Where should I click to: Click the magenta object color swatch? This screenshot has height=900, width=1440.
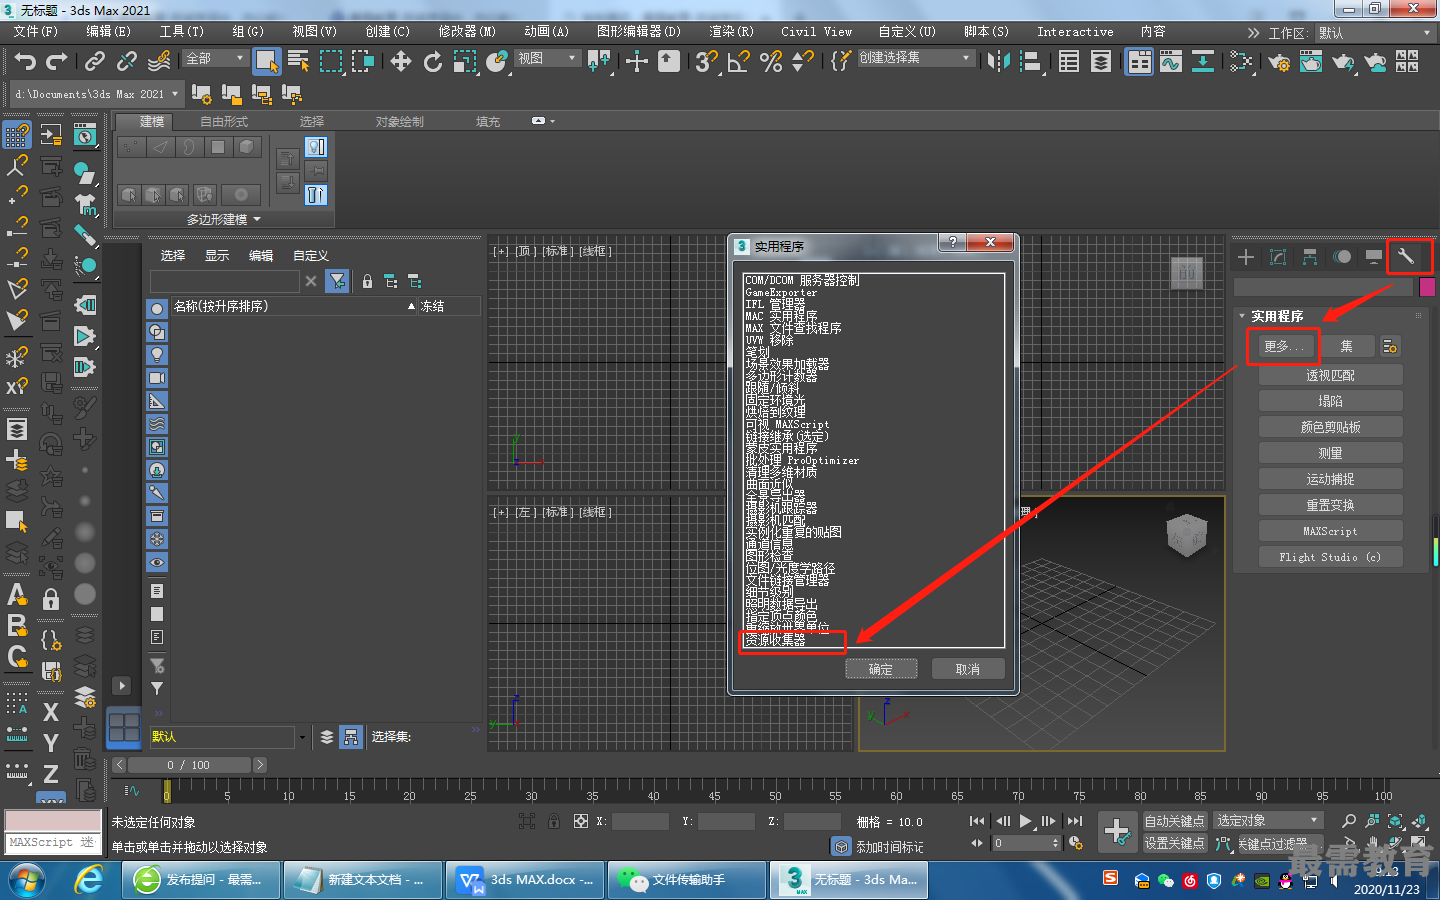click(x=1427, y=287)
